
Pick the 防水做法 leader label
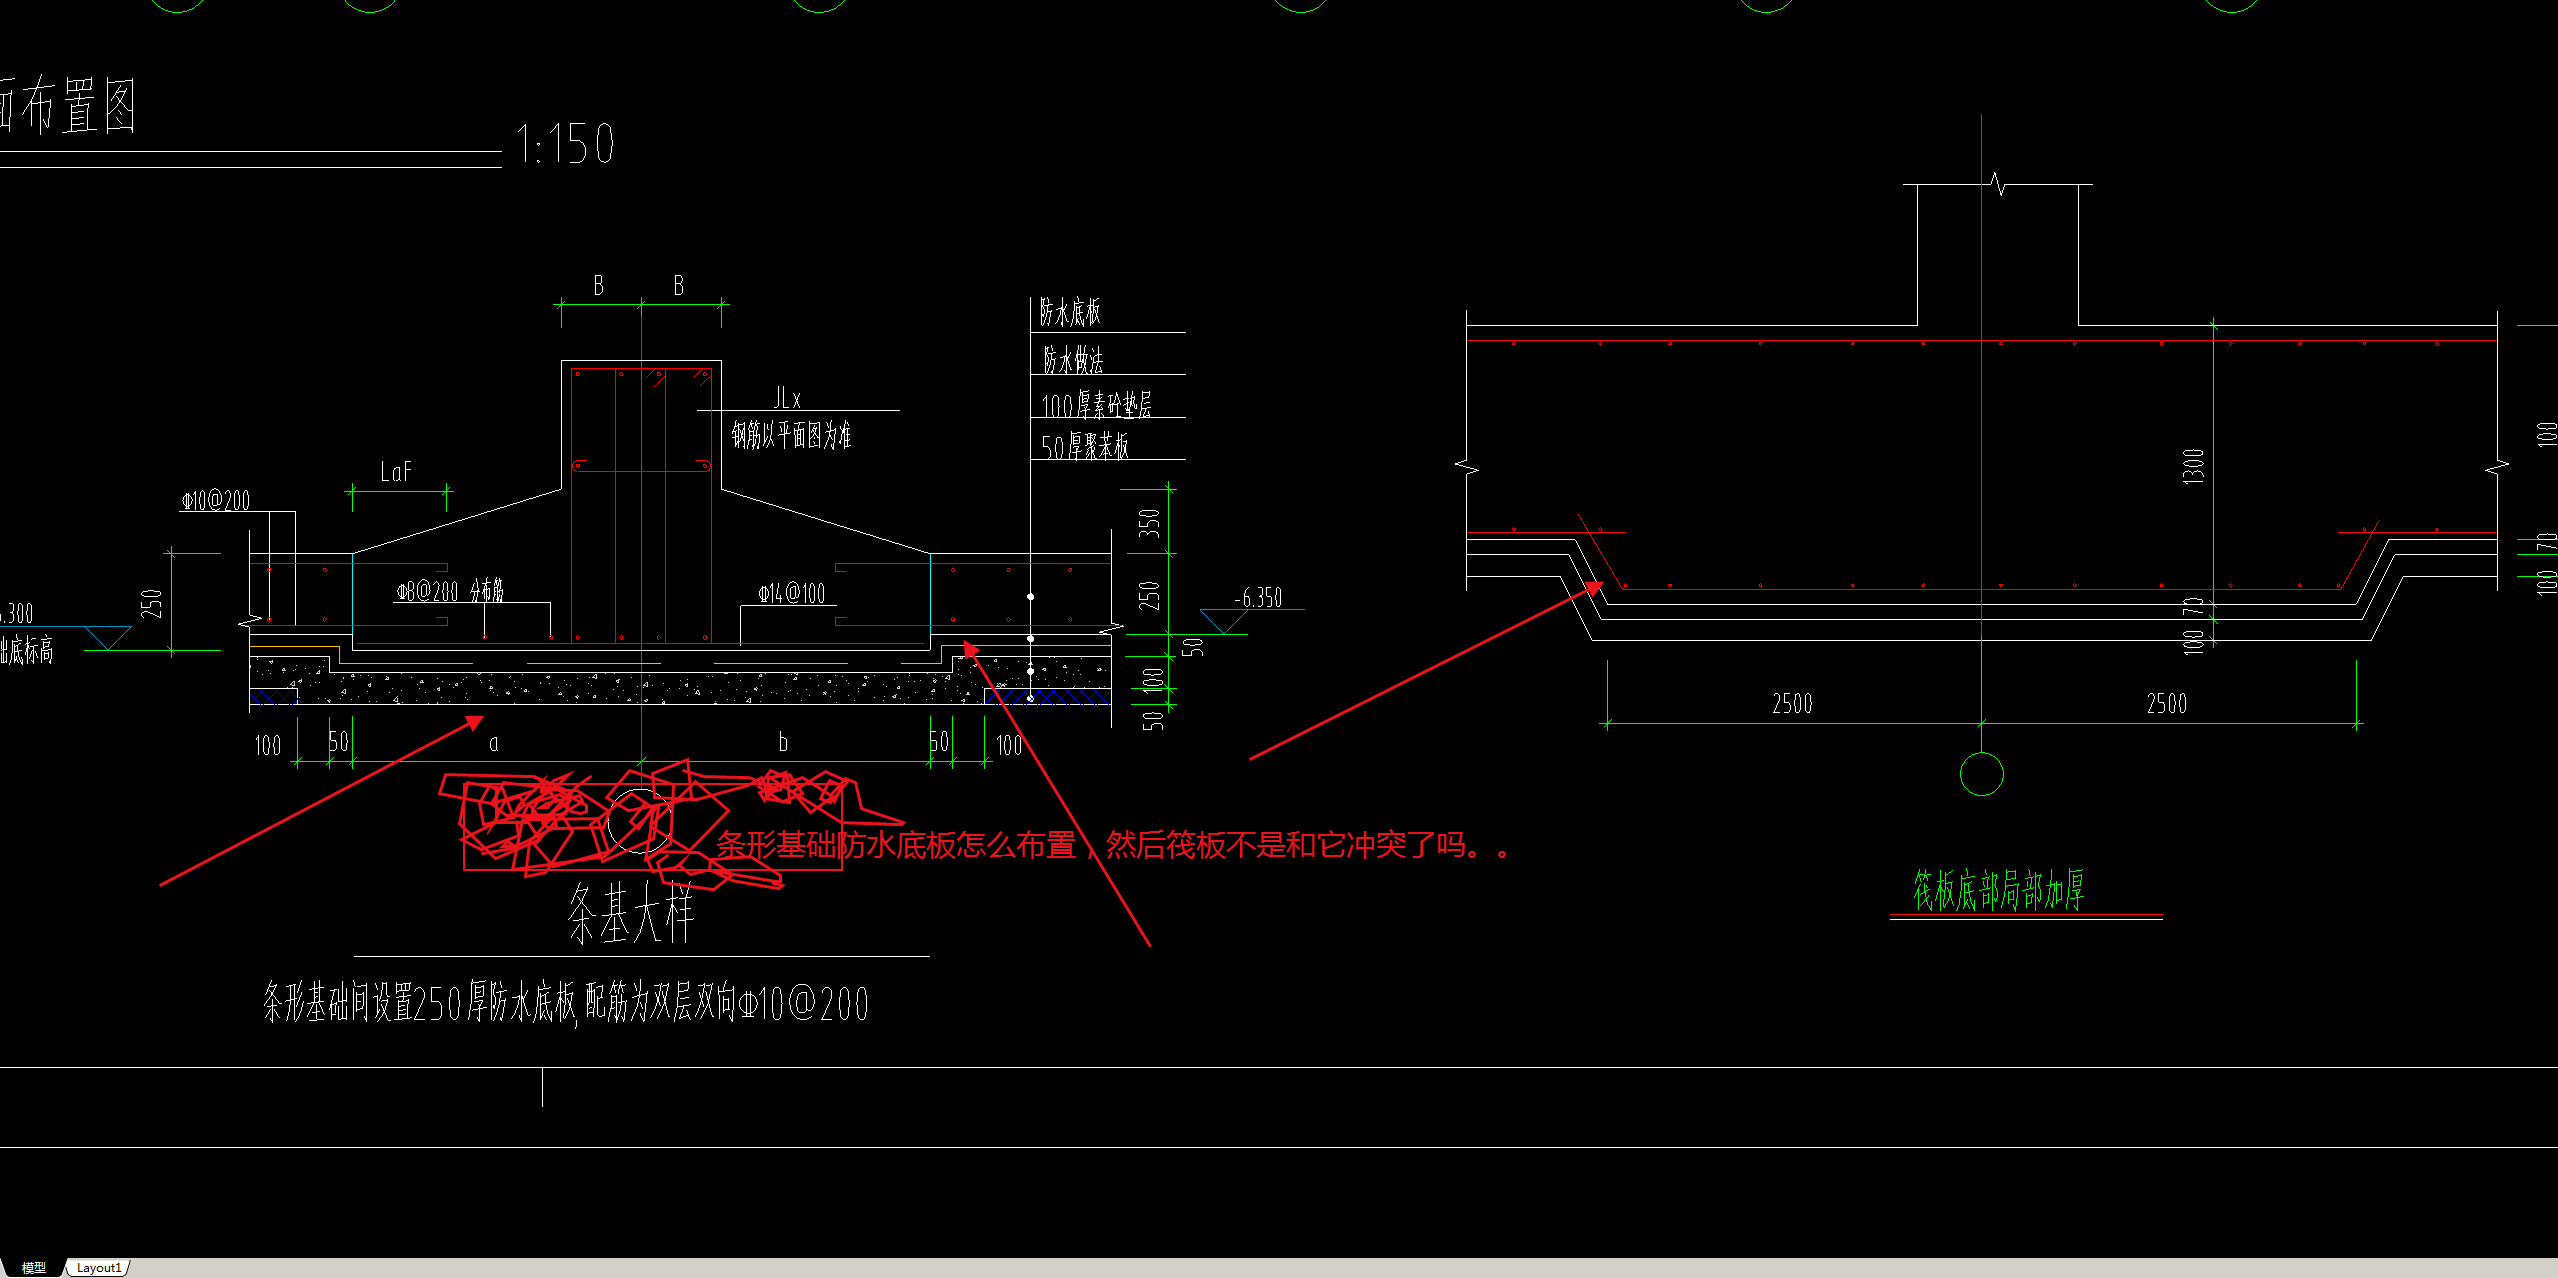1073,359
